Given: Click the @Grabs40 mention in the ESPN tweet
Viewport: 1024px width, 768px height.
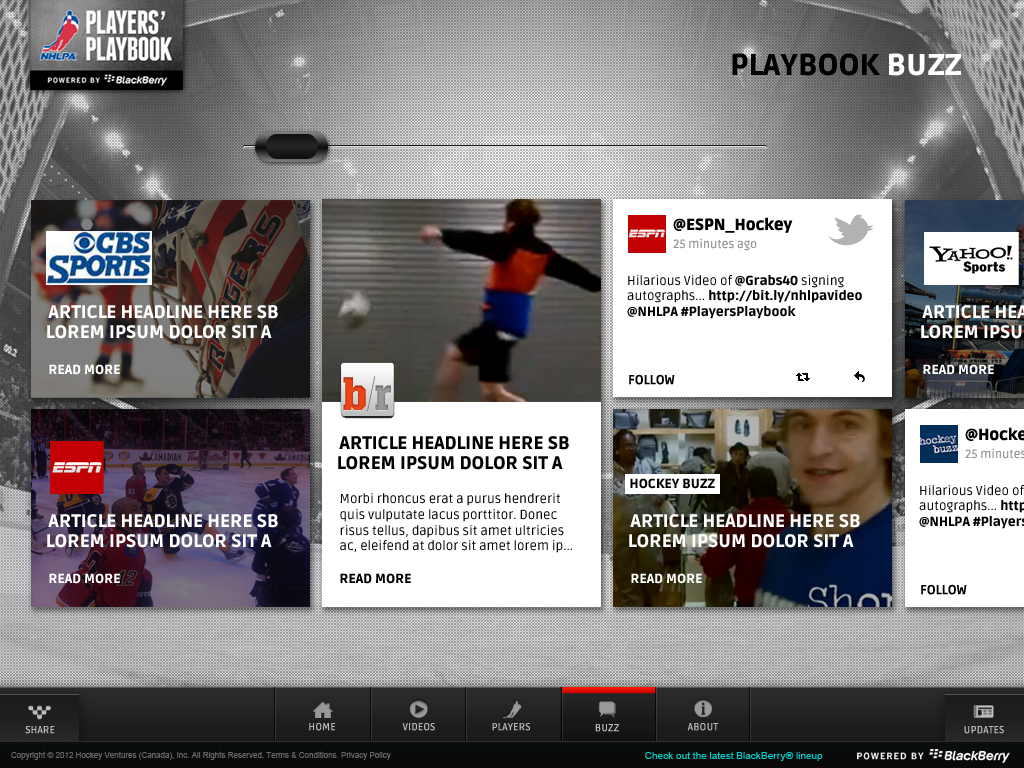Looking at the screenshot, I should tap(766, 280).
